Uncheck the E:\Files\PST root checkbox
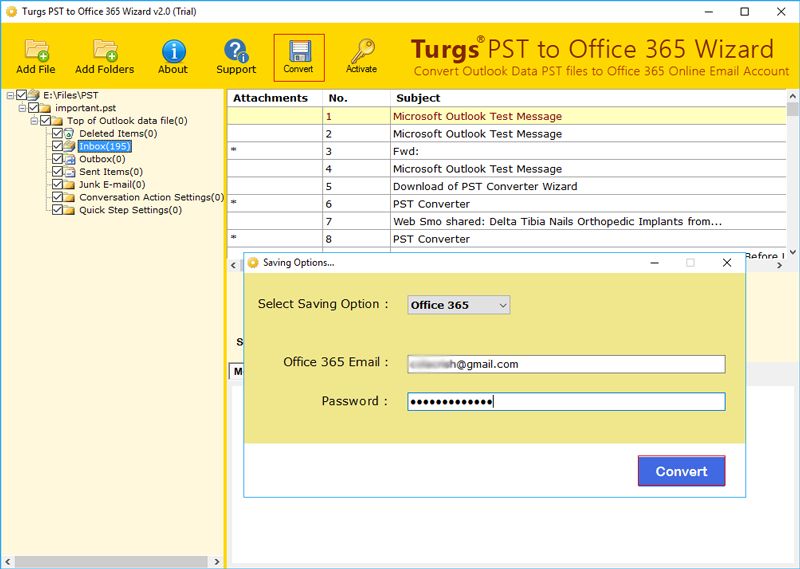Viewport: 800px width, 569px height. pos(21,95)
